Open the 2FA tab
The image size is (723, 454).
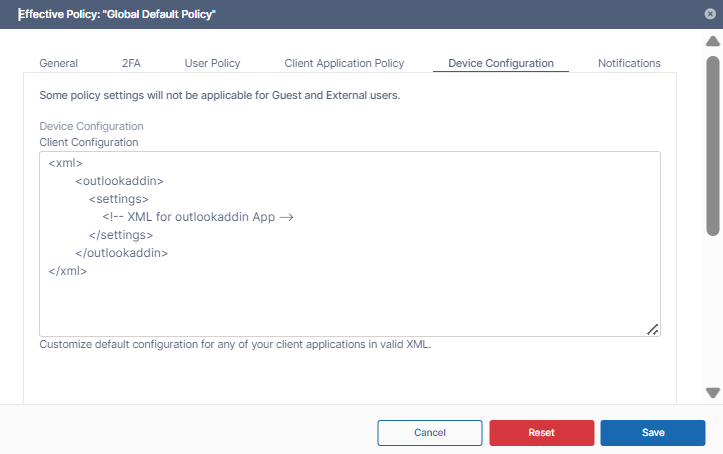131,63
